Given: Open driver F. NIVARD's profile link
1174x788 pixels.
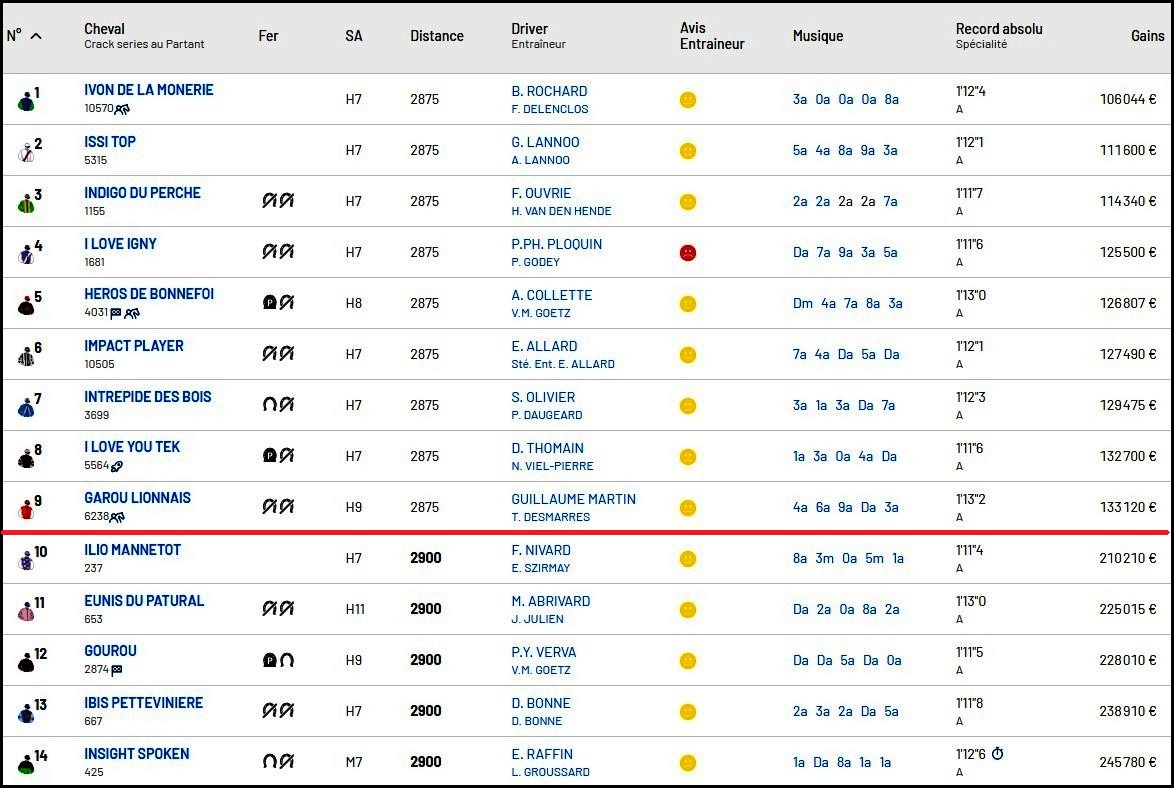Looking at the screenshot, I should pos(540,550).
